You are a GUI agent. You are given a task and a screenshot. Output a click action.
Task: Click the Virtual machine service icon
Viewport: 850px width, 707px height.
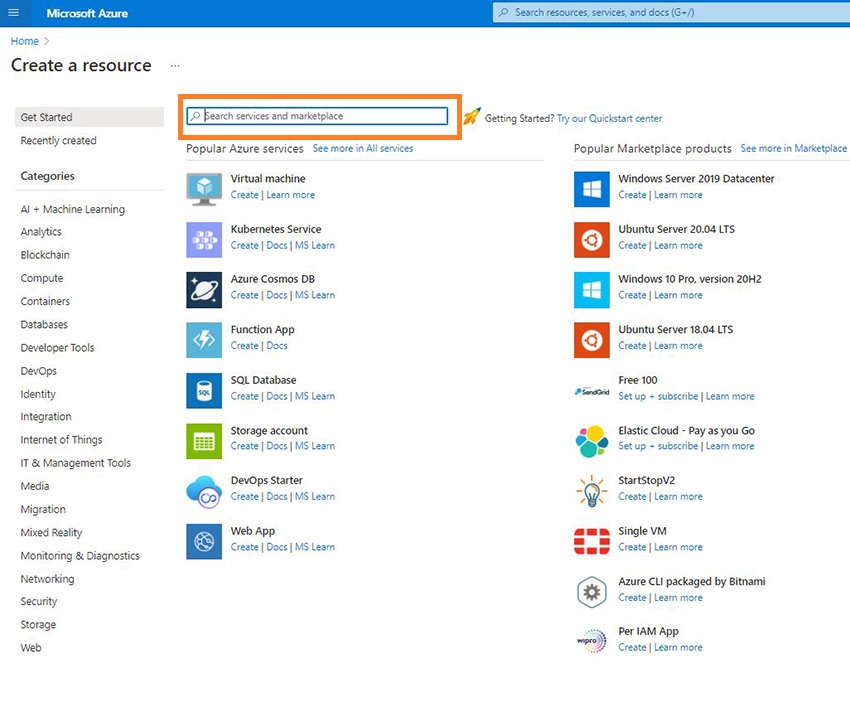pos(204,188)
